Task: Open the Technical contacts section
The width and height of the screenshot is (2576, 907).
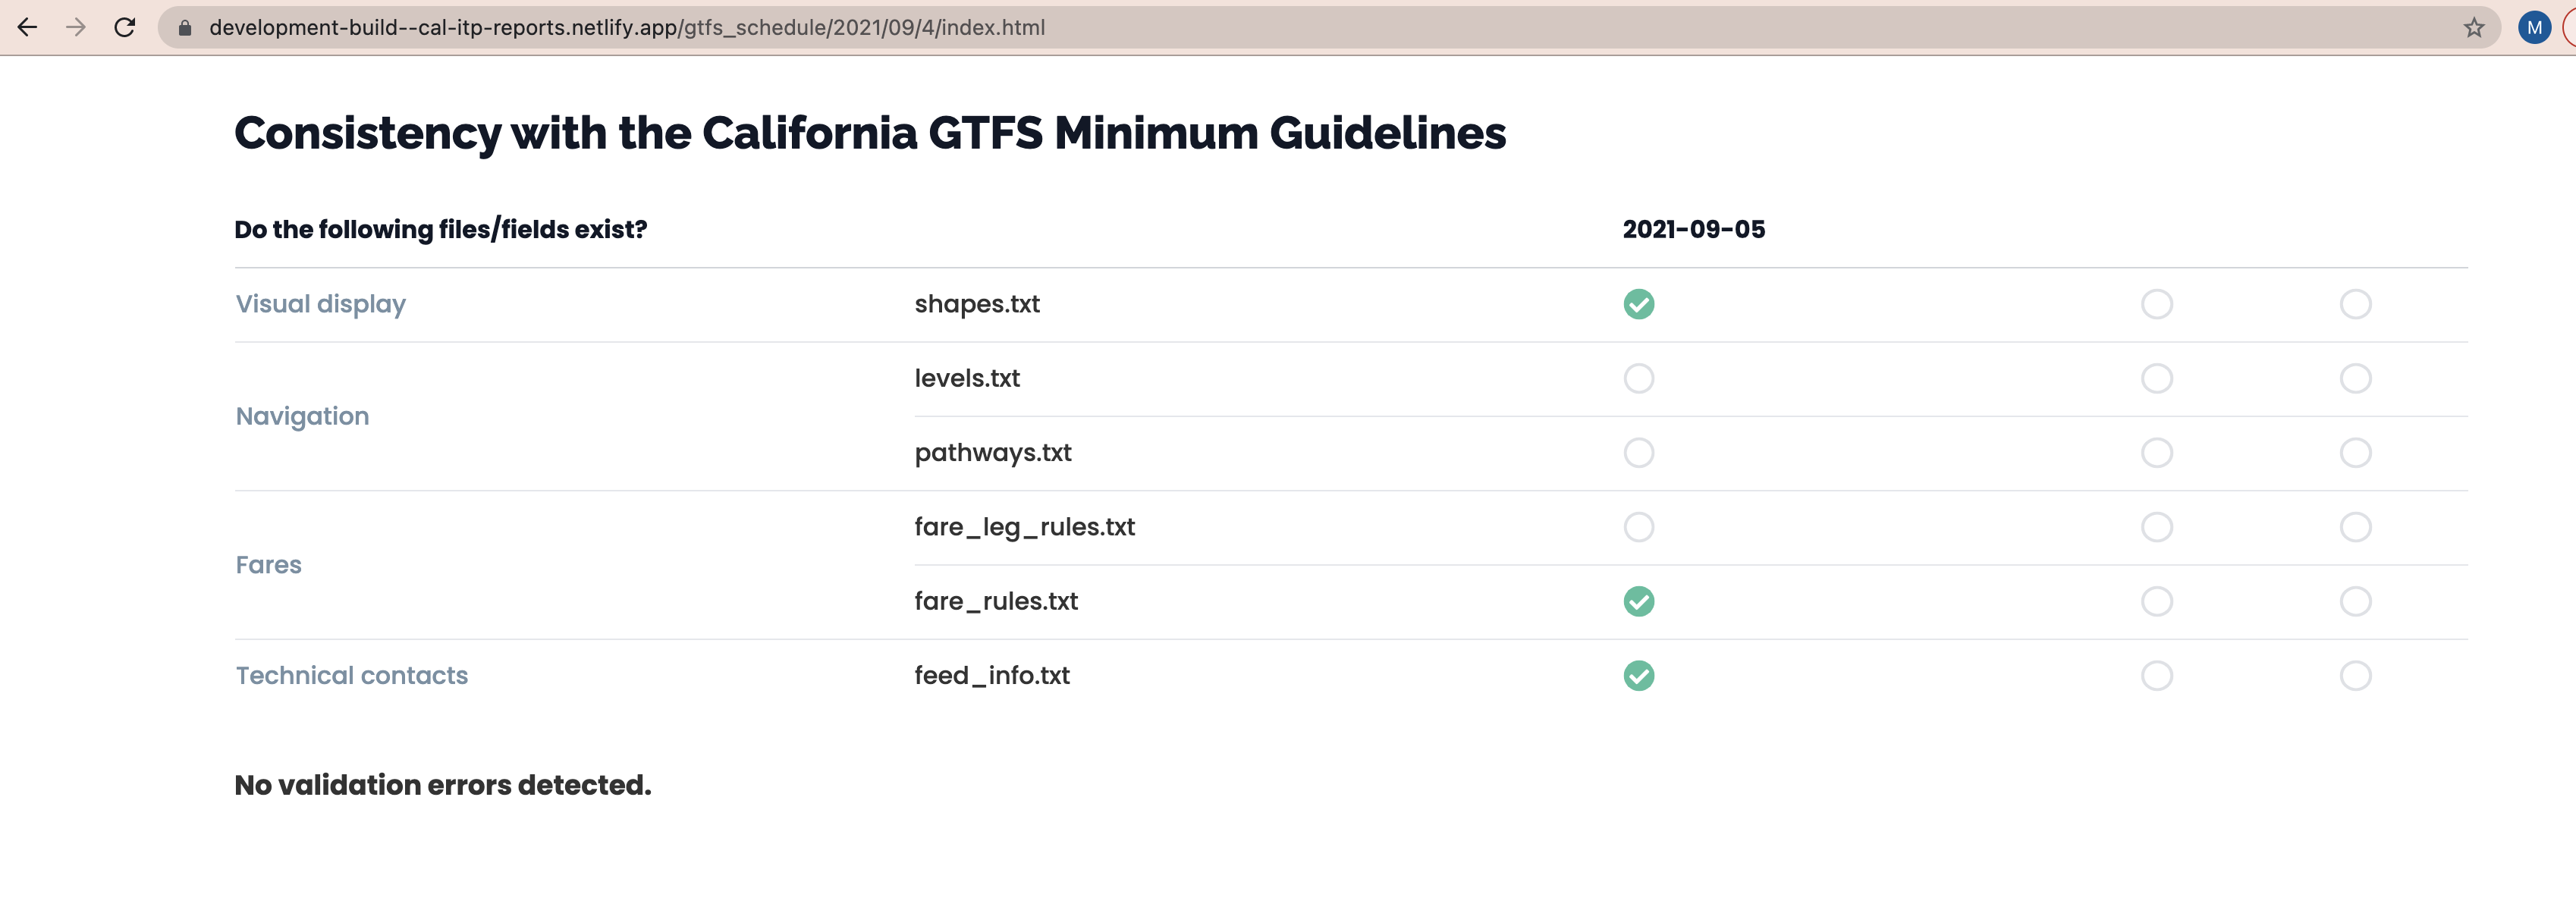Action: pos(351,675)
